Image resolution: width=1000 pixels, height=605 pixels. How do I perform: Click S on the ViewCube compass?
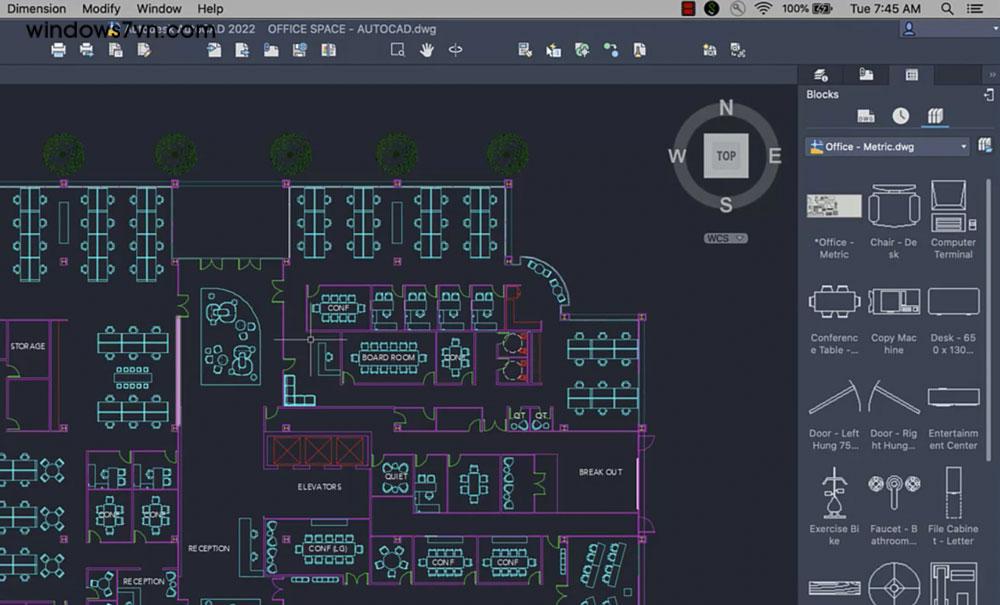point(726,205)
